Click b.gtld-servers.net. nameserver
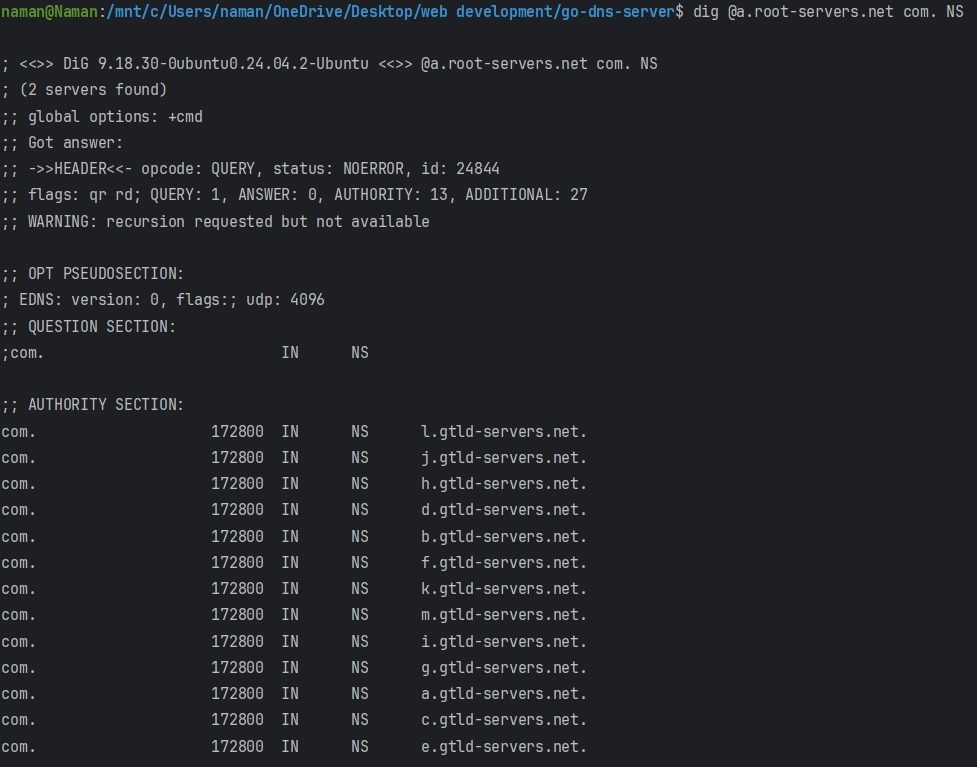Screen dimensions: 977x767 tap(504, 536)
